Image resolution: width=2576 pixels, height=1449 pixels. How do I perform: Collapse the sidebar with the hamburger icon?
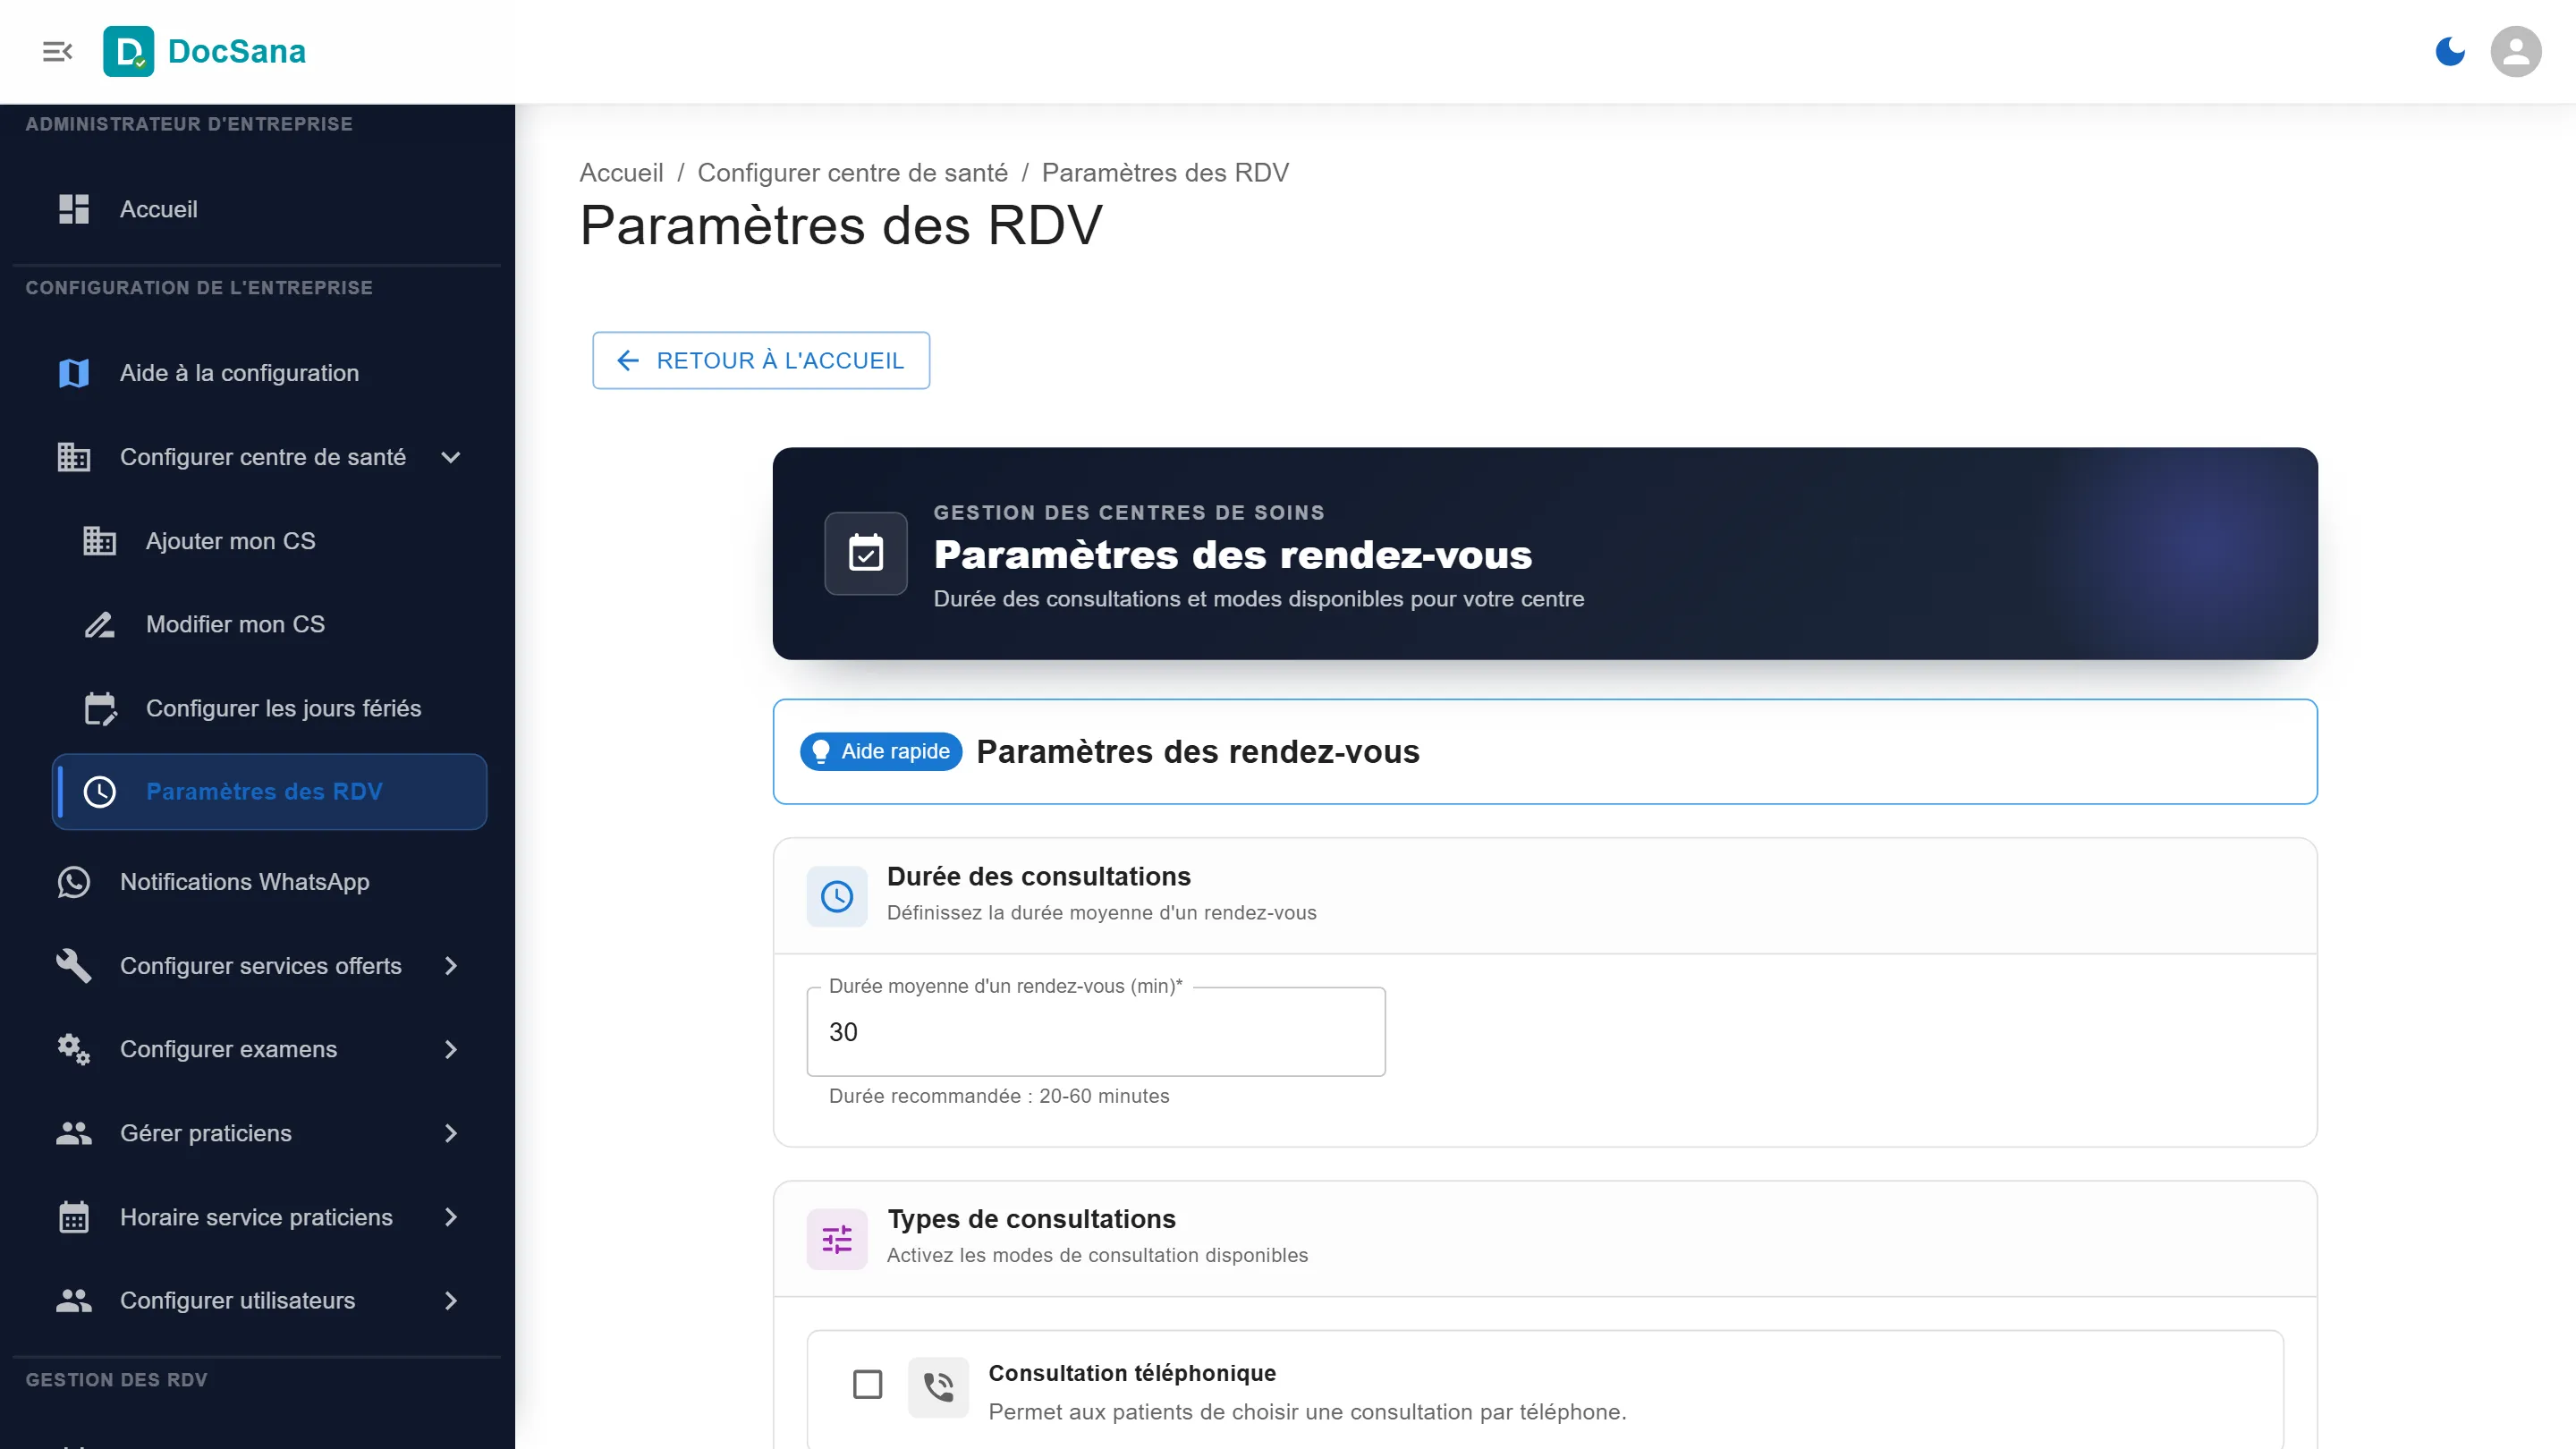click(x=57, y=51)
